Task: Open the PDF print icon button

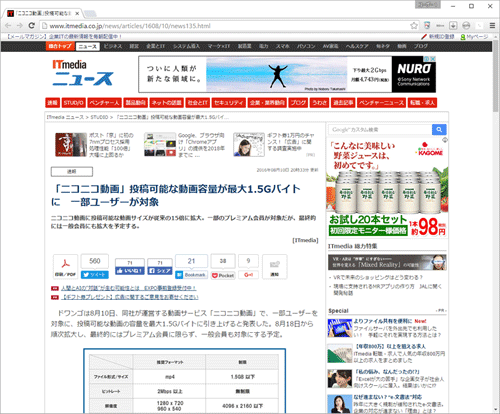Action: (65, 267)
